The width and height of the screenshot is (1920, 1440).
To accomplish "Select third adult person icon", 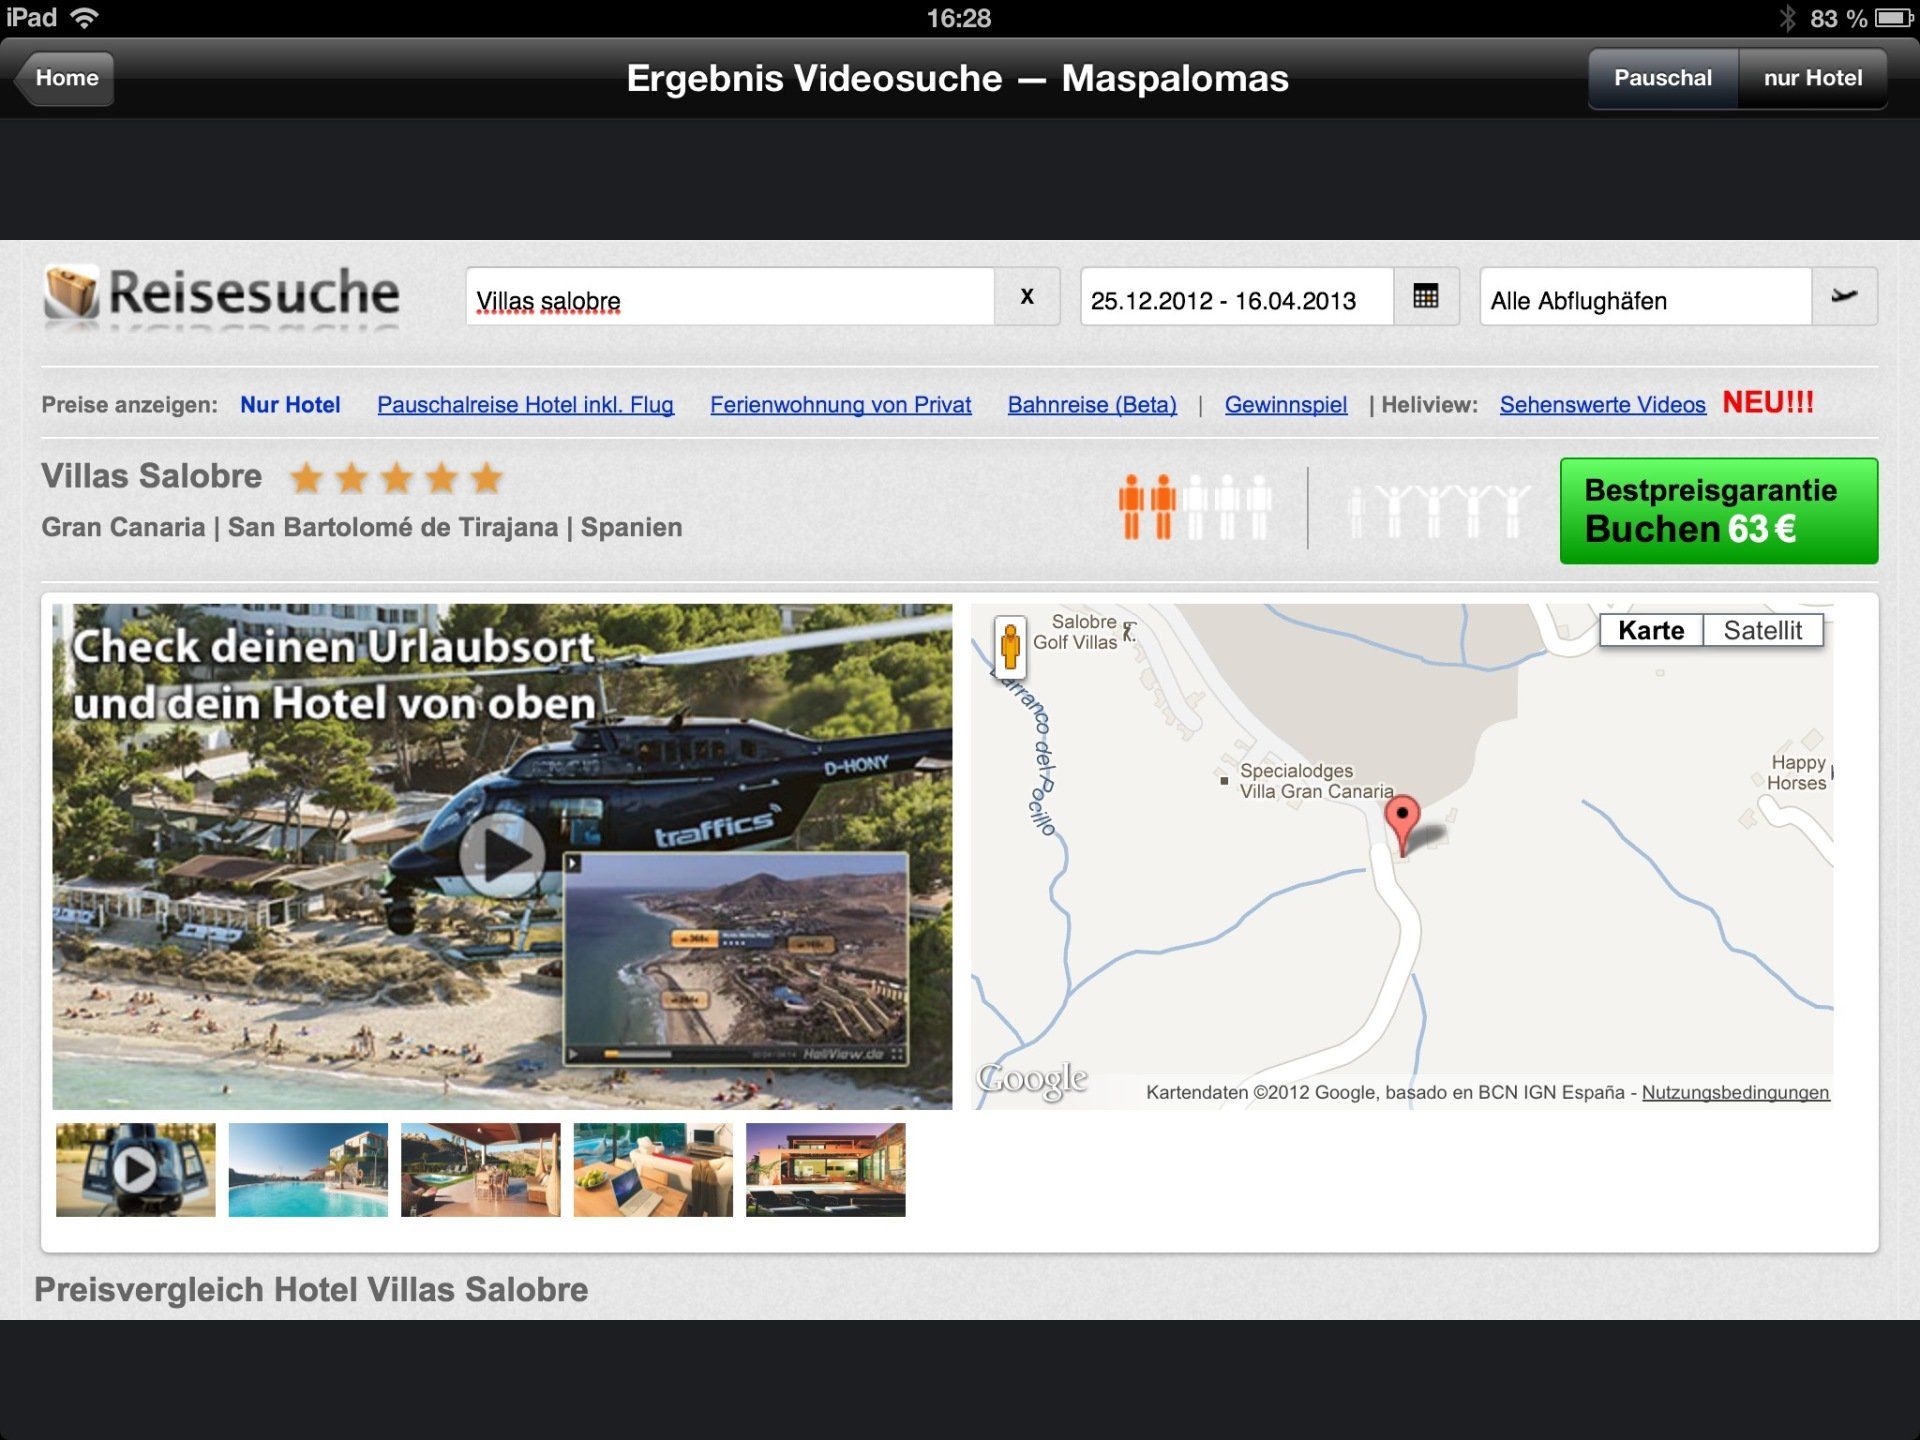I will 1195,507.
